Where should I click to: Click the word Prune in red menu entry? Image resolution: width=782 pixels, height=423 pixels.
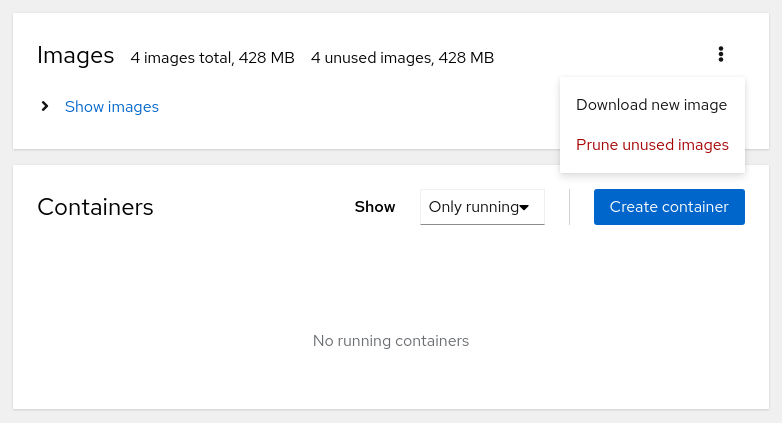click(x=597, y=145)
